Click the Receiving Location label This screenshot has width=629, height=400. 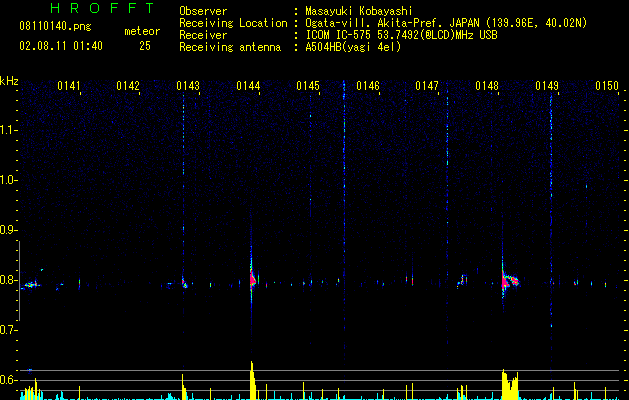pos(233,23)
